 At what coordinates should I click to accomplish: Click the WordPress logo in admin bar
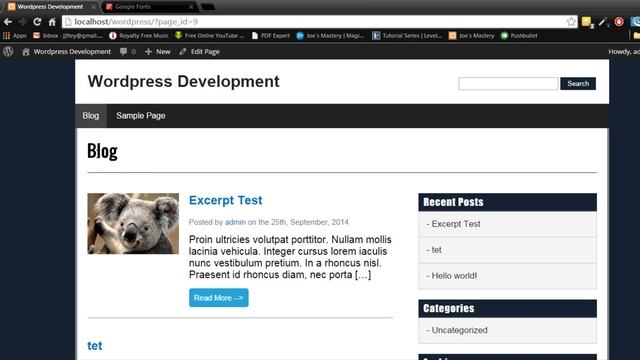[x=8, y=51]
